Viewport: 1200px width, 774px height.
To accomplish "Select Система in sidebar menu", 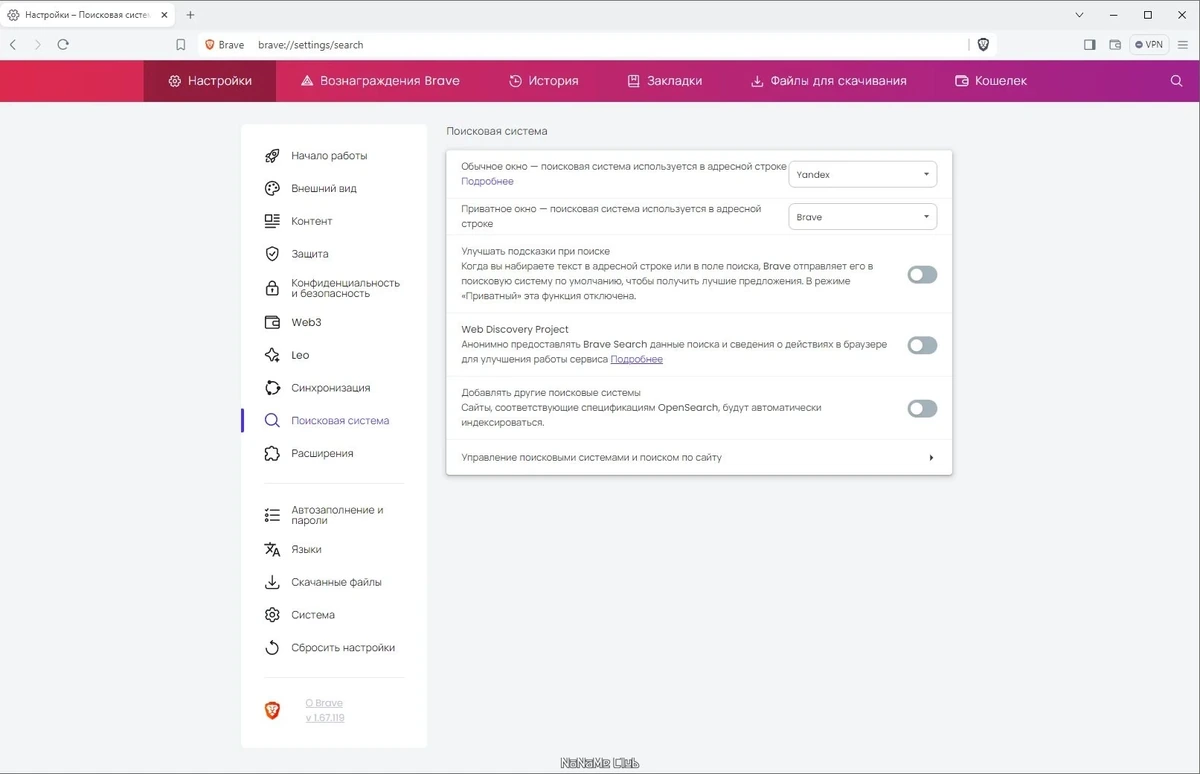I will click(x=313, y=615).
